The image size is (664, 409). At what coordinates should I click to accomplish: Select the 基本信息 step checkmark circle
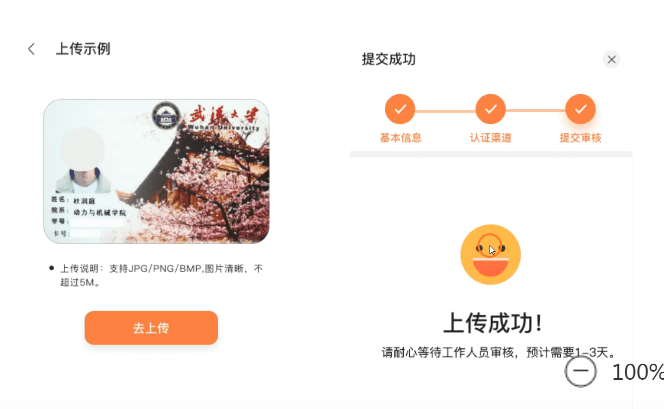(400, 109)
